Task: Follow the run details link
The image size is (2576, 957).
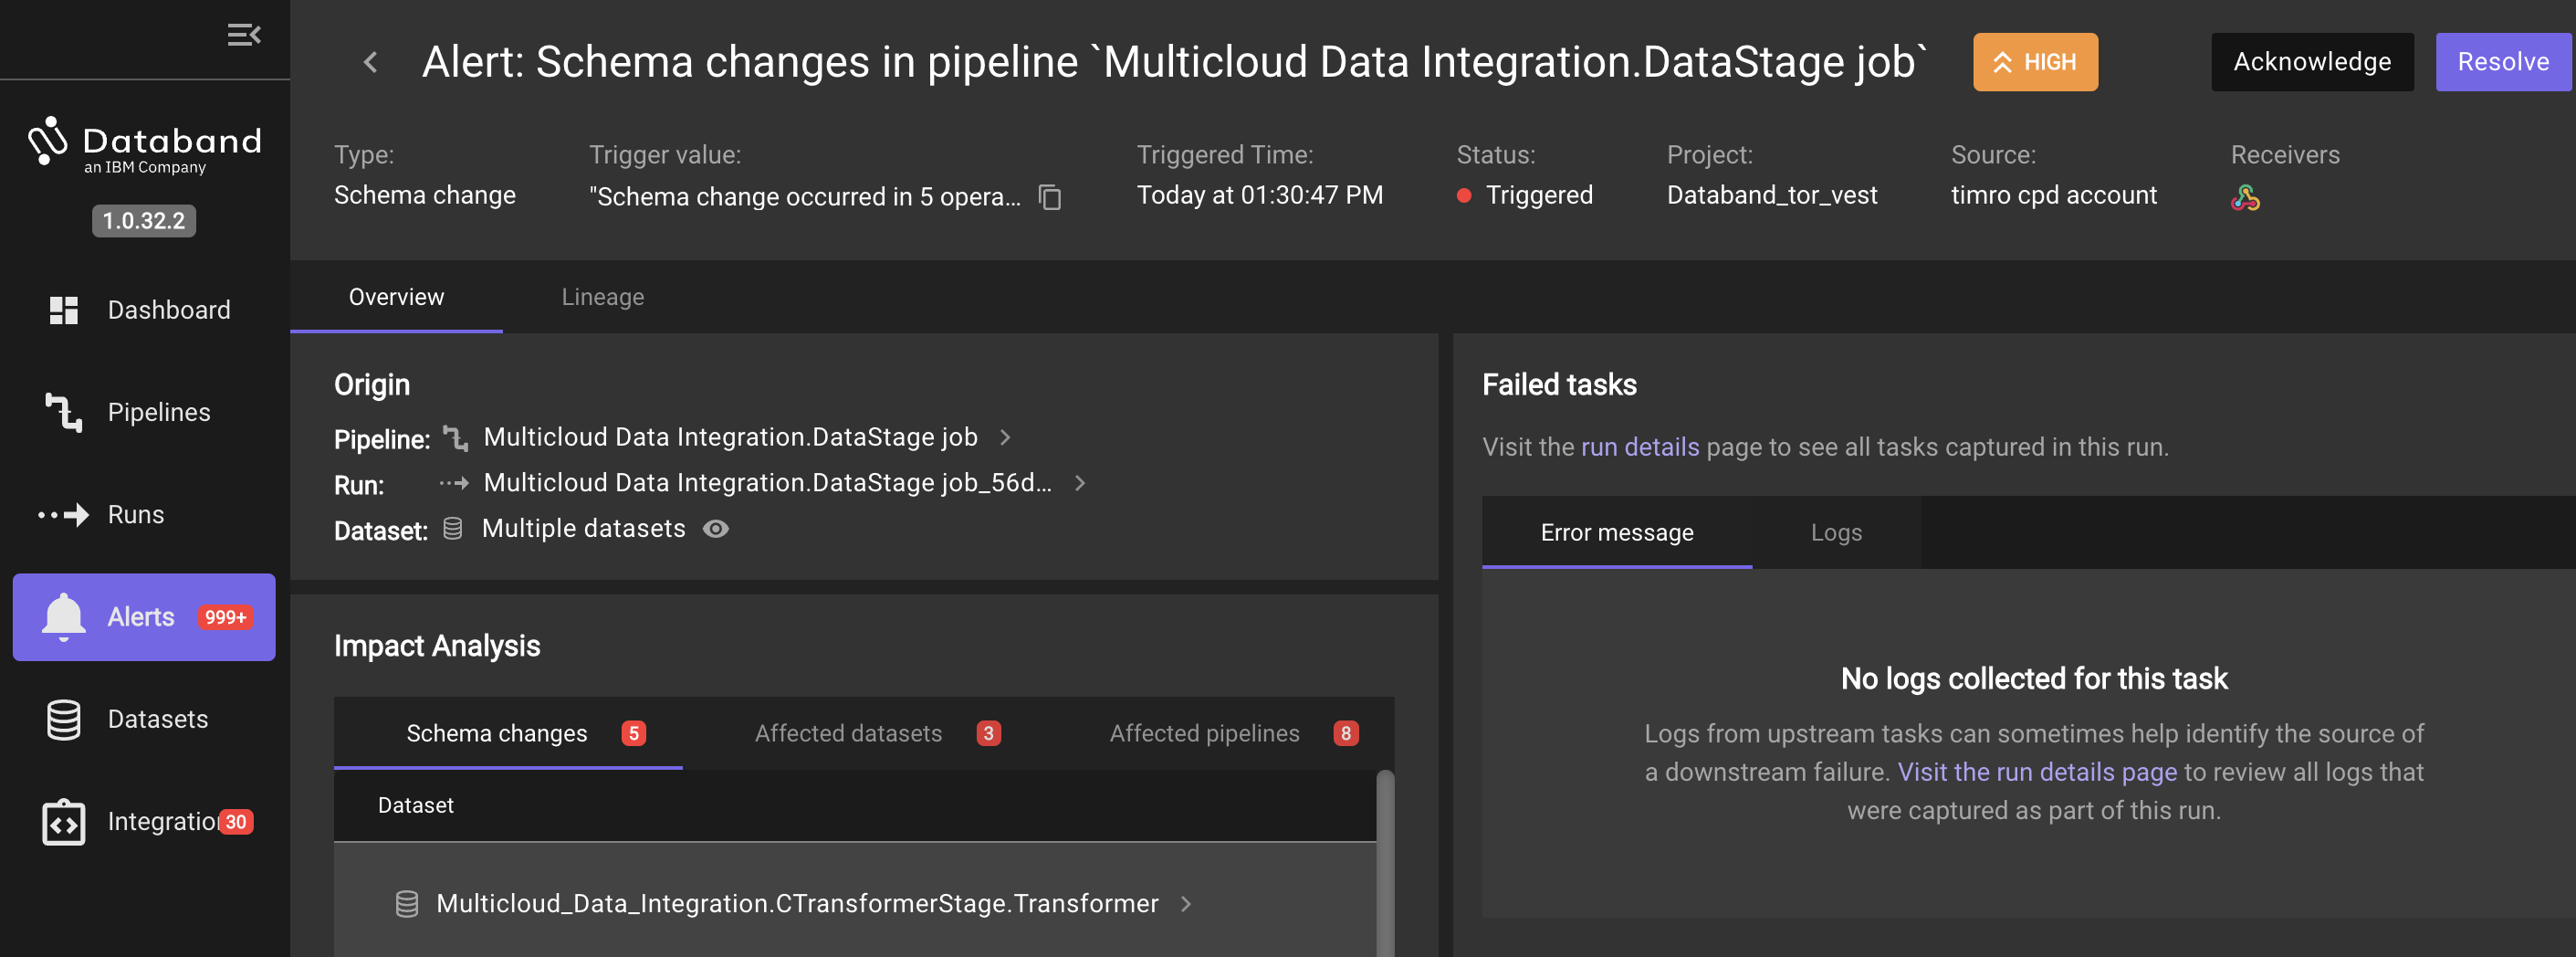Action: click(x=1640, y=447)
